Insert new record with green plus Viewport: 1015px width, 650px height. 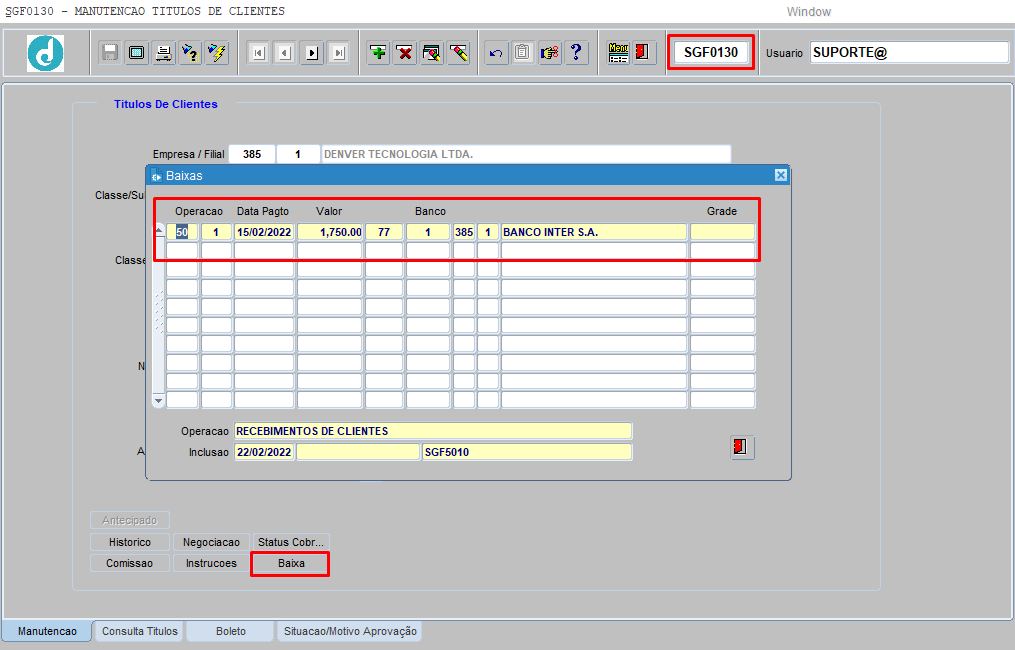pyautogui.click(x=378, y=52)
